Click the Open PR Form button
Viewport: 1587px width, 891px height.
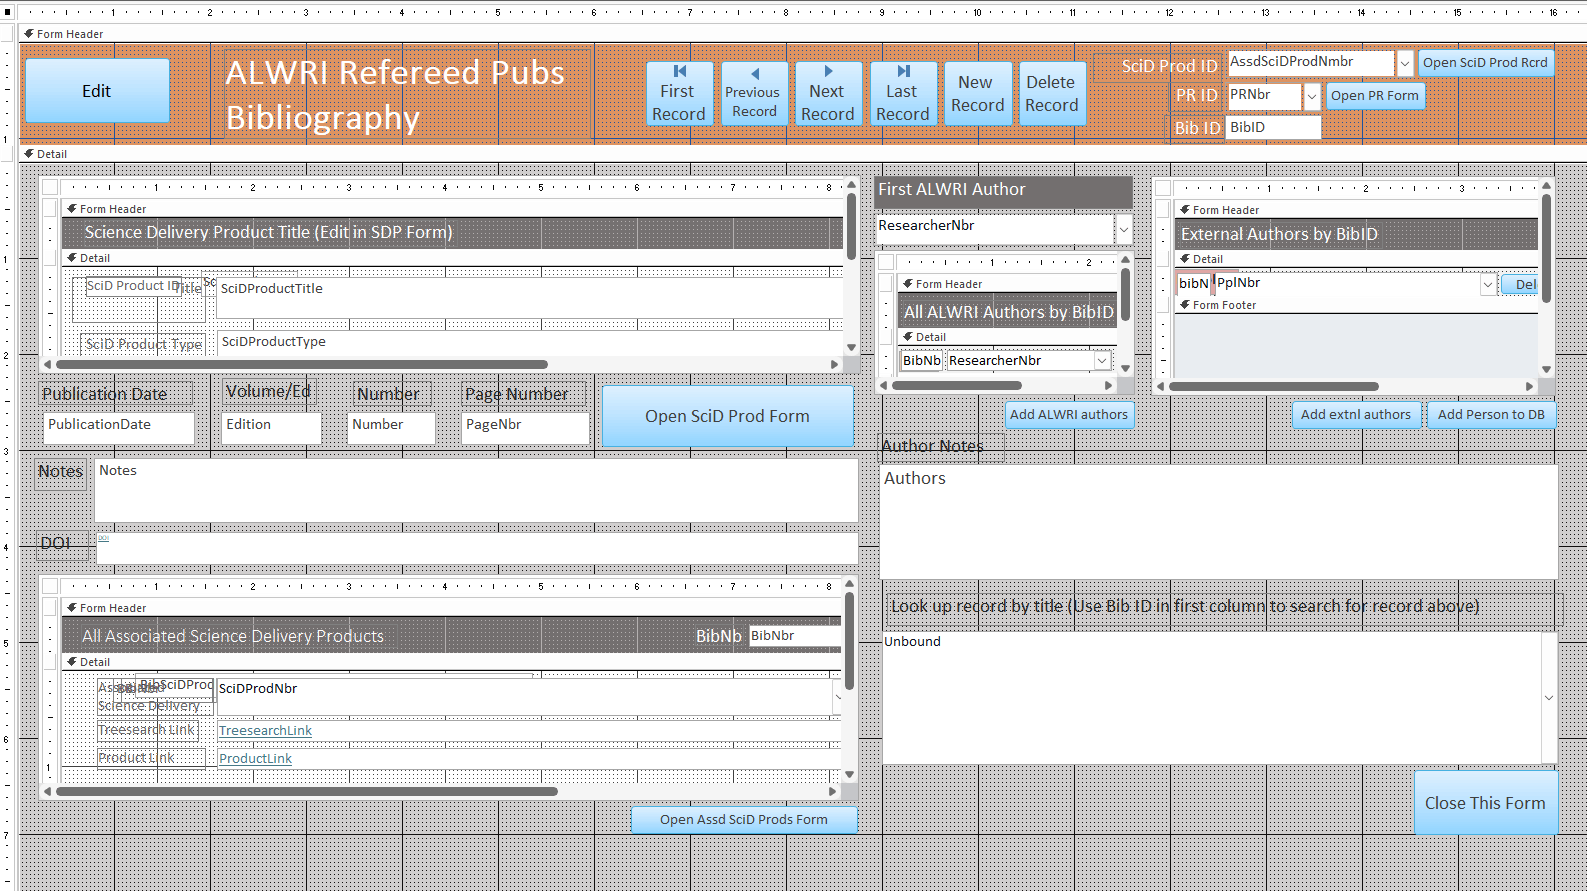[1375, 96]
